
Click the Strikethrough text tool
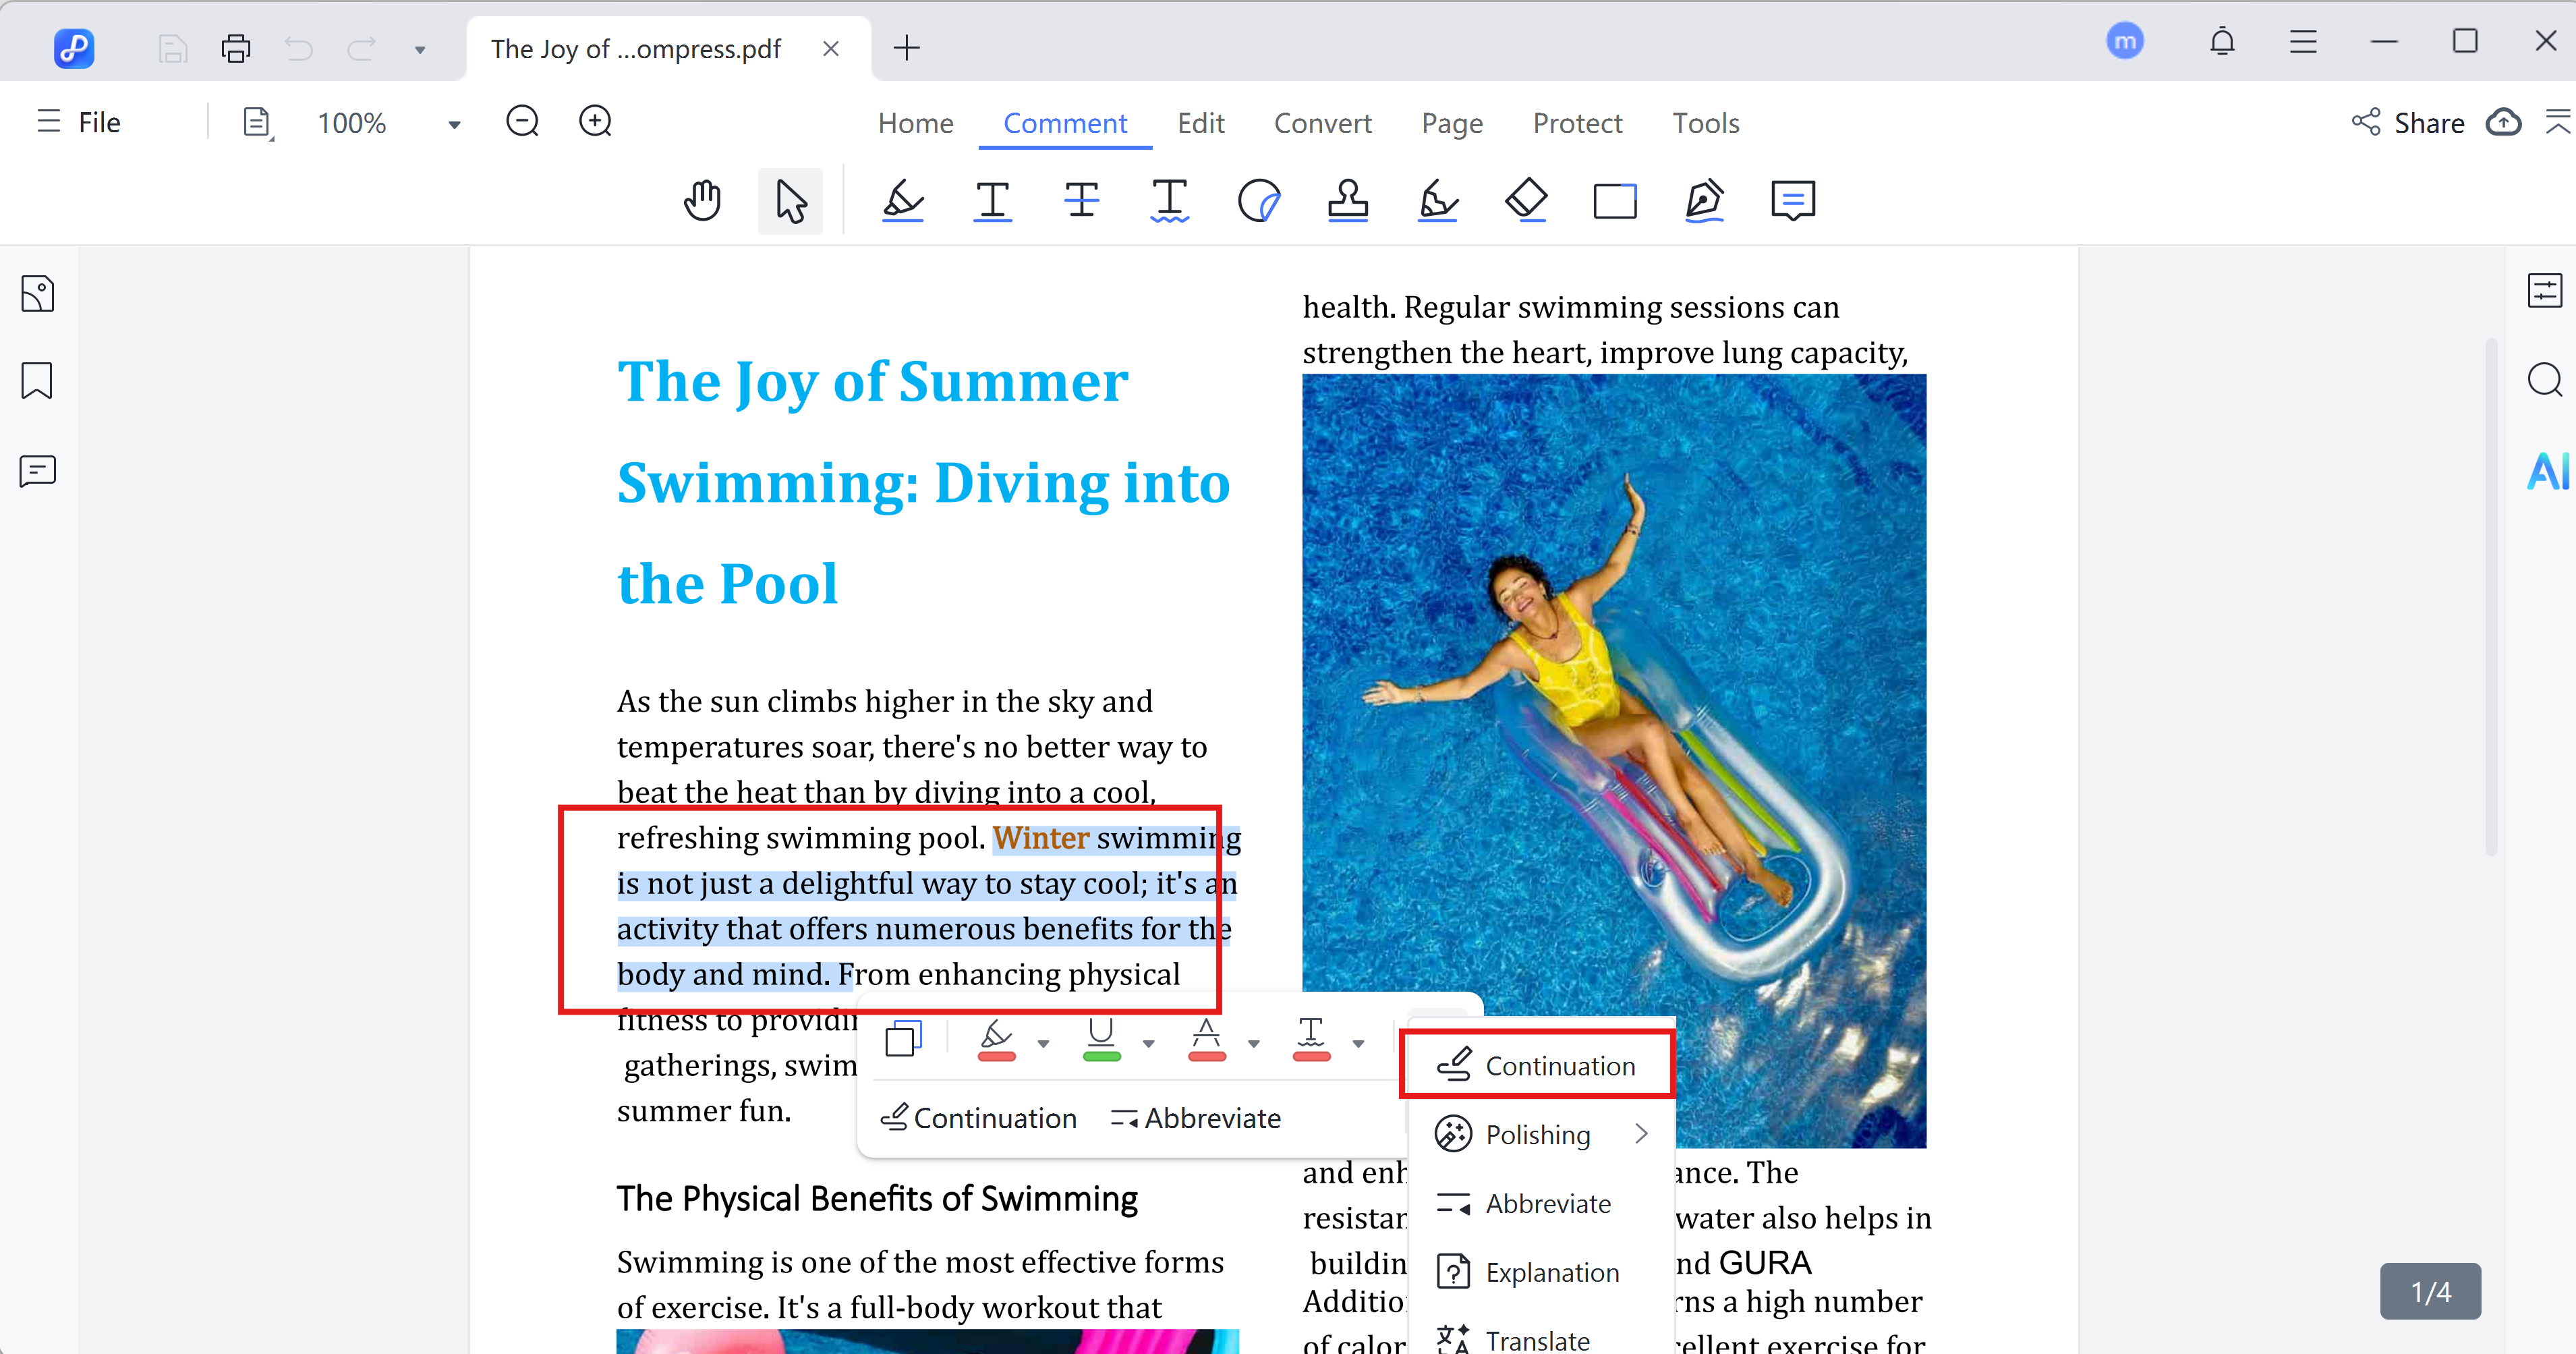coord(1081,201)
